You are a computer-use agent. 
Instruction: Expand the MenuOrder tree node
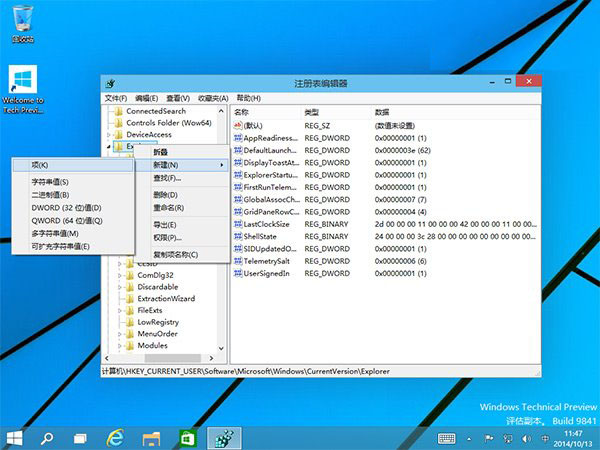click(x=120, y=334)
